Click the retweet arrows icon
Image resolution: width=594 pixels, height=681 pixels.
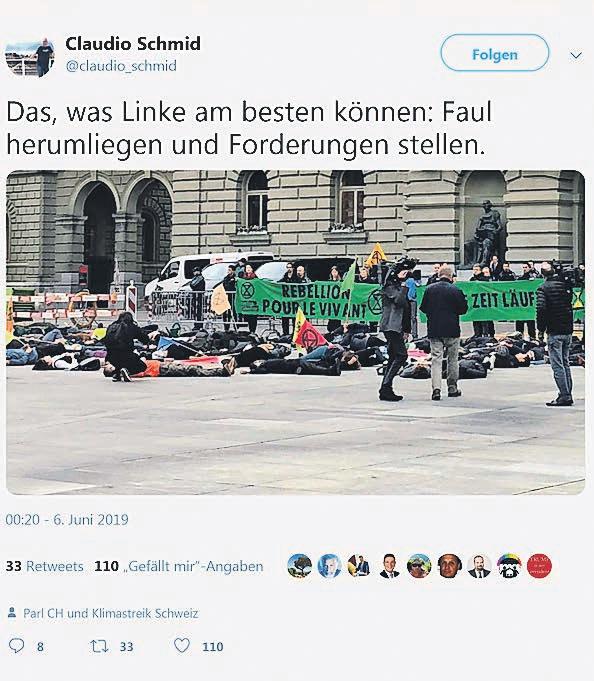coord(99,646)
